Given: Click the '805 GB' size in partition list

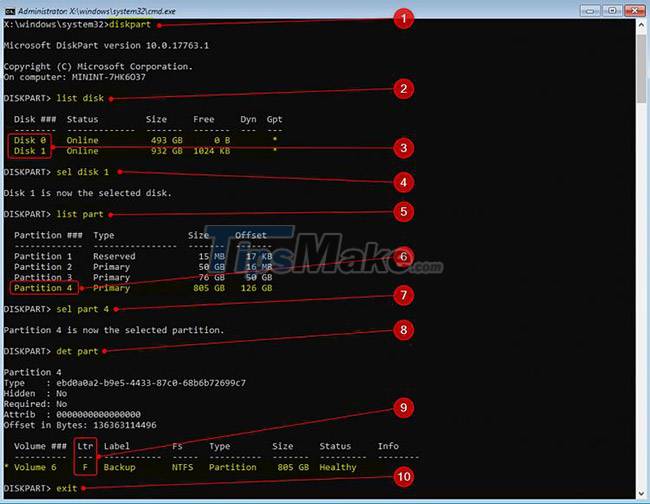Looking at the screenshot, I should click(x=209, y=288).
